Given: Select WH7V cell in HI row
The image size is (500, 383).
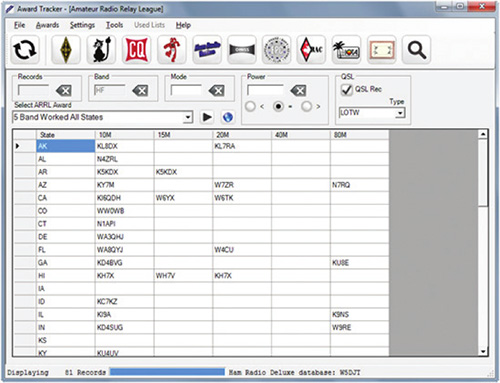Looking at the screenshot, I should tap(183, 276).
